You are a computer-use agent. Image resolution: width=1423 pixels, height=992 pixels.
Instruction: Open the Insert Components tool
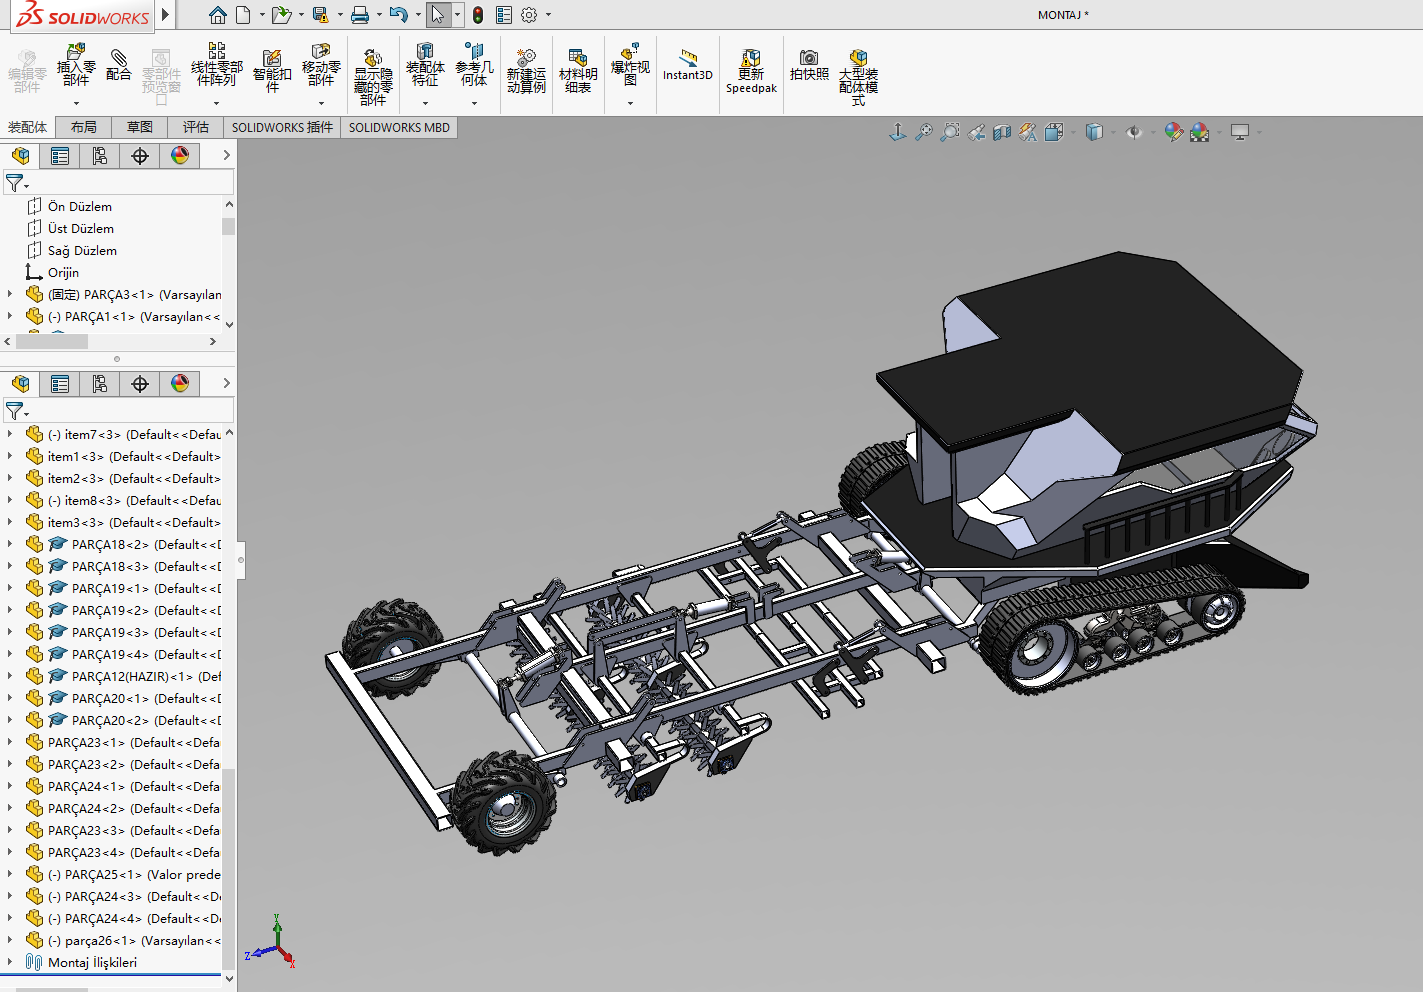[x=75, y=70]
